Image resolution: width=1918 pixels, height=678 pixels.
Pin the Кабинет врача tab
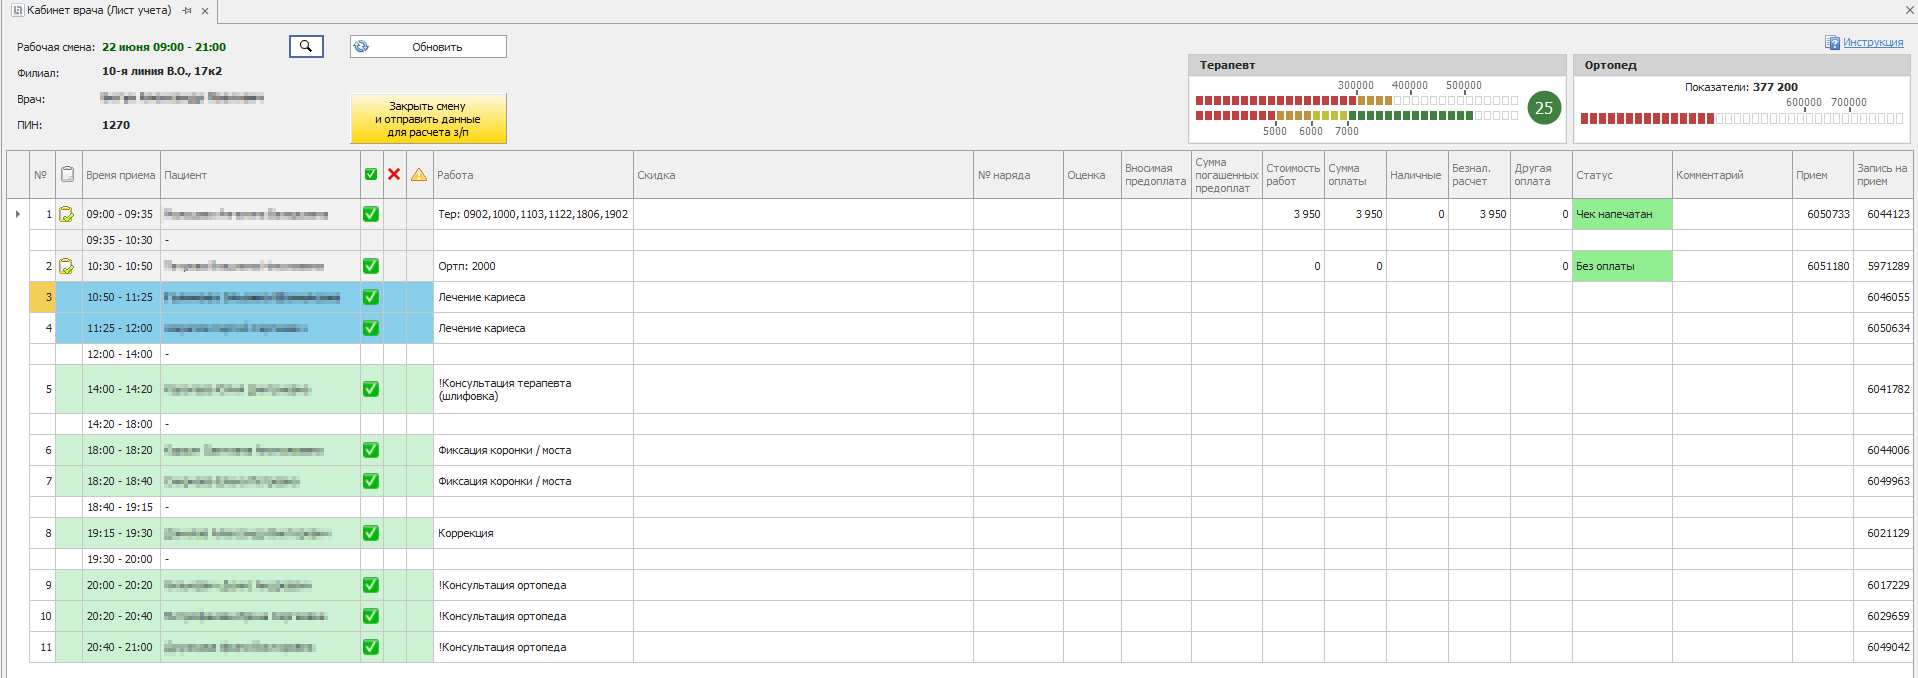click(x=187, y=11)
